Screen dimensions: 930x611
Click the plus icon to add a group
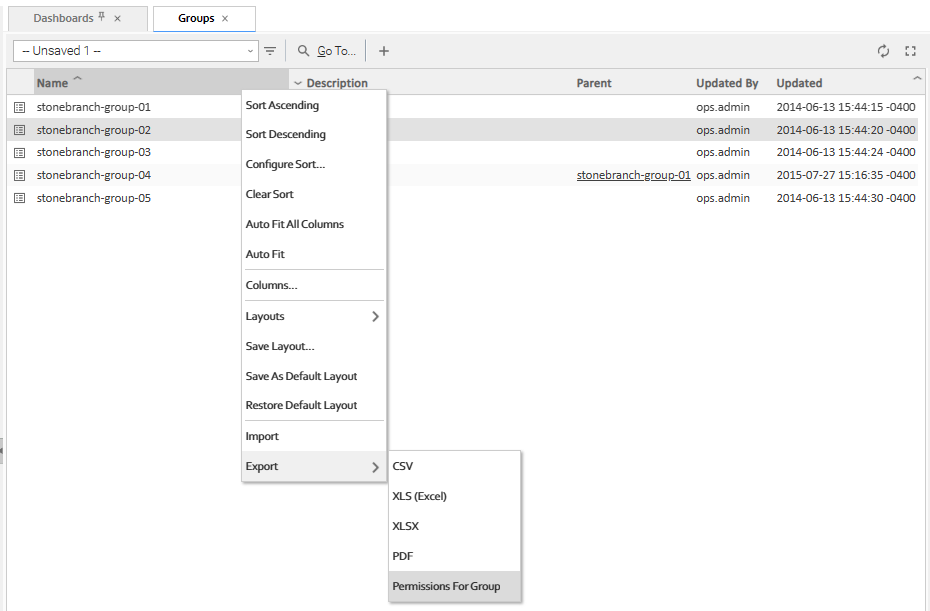[x=384, y=50]
